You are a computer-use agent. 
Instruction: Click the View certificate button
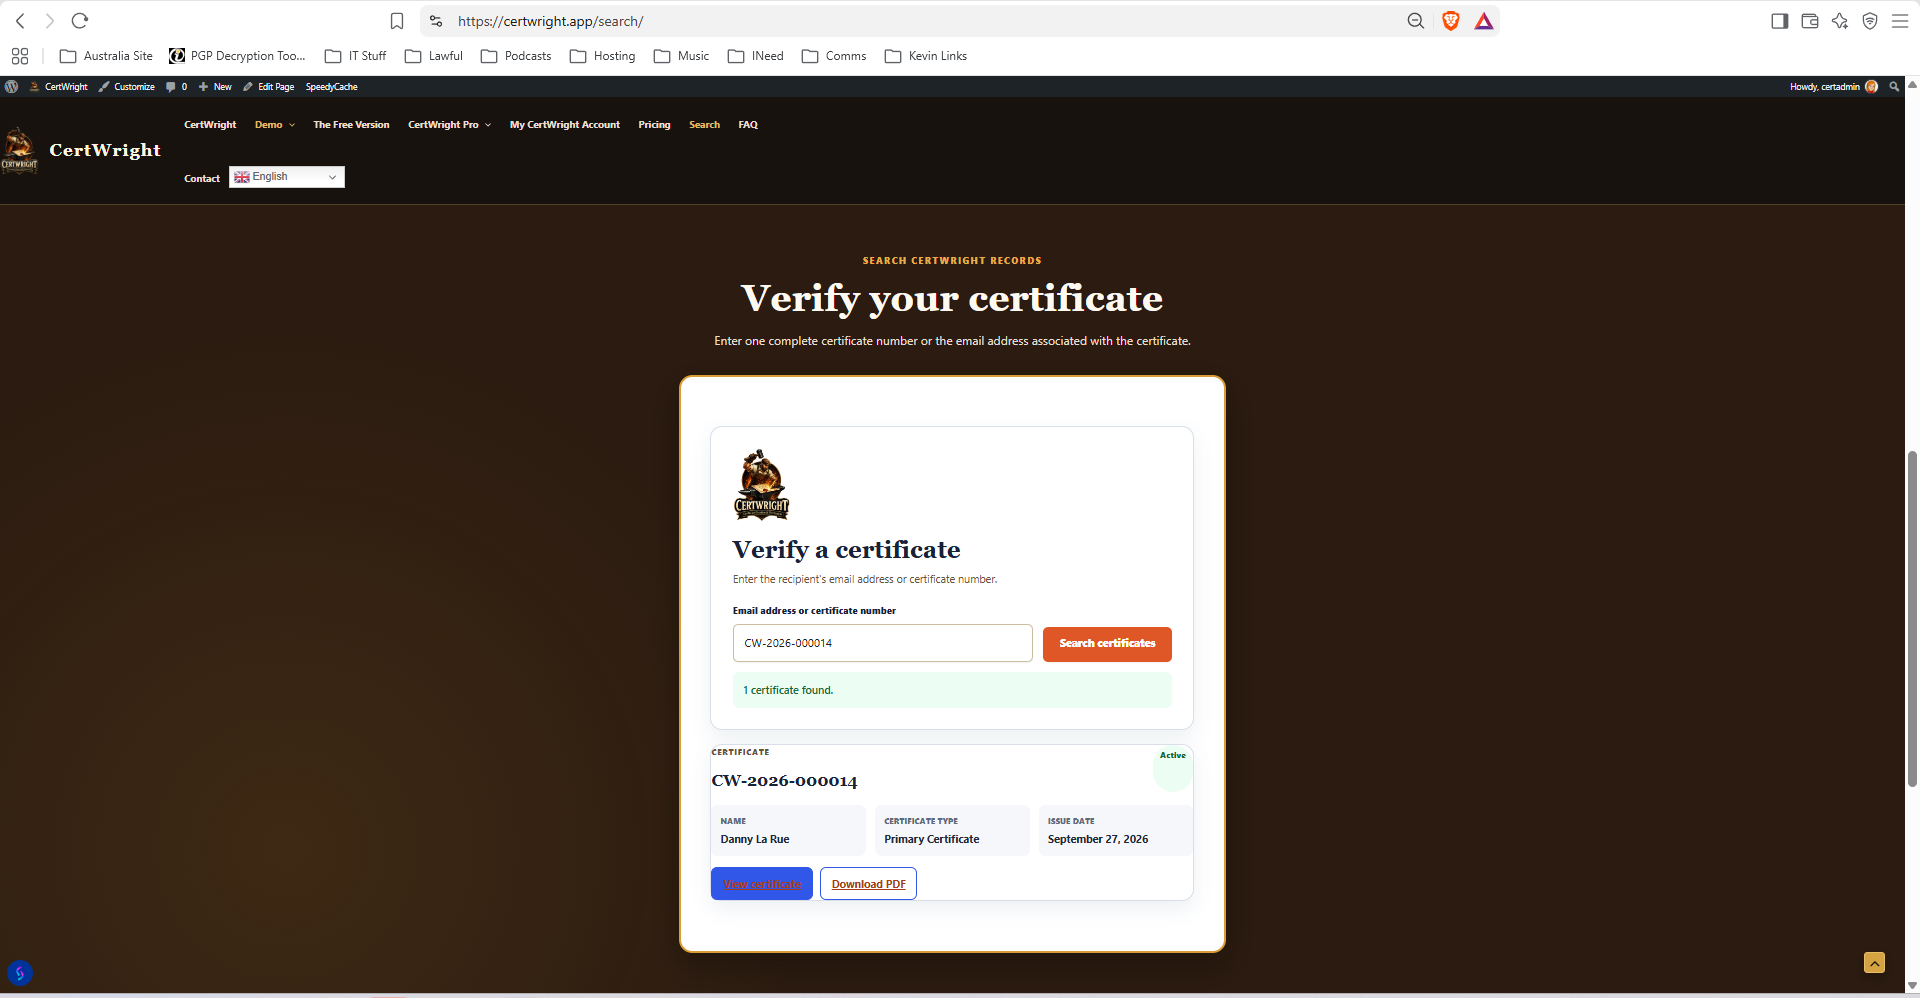tap(762, 884)
